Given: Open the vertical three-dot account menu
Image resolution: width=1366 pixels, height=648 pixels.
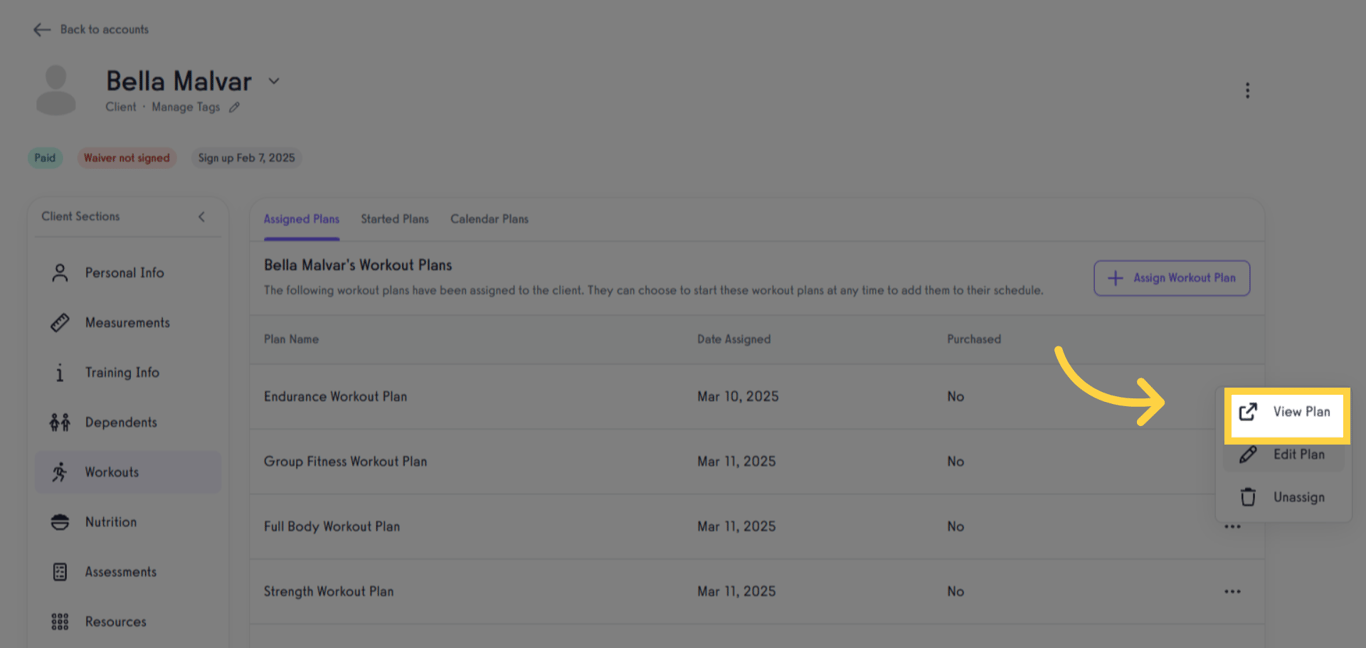Looking at the screenshot, I should (1247, 91).
